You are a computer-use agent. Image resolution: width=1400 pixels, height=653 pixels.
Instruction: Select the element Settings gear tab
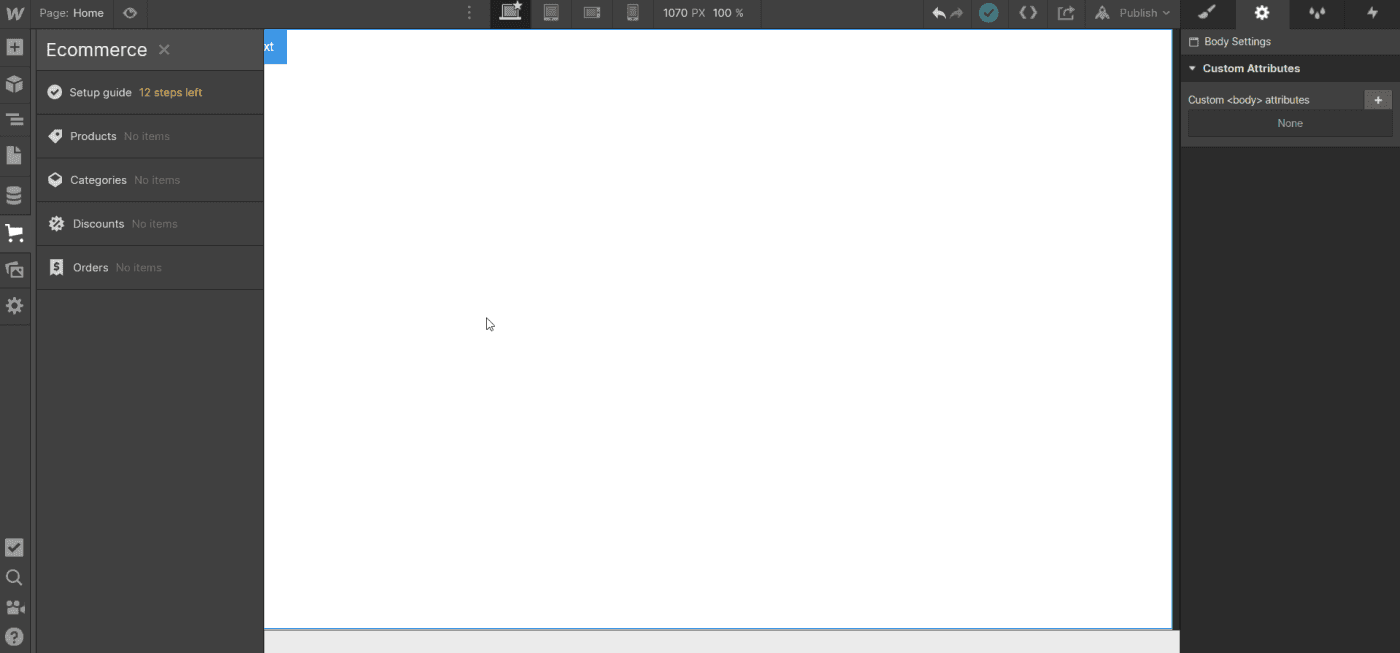click(1262, 13)
